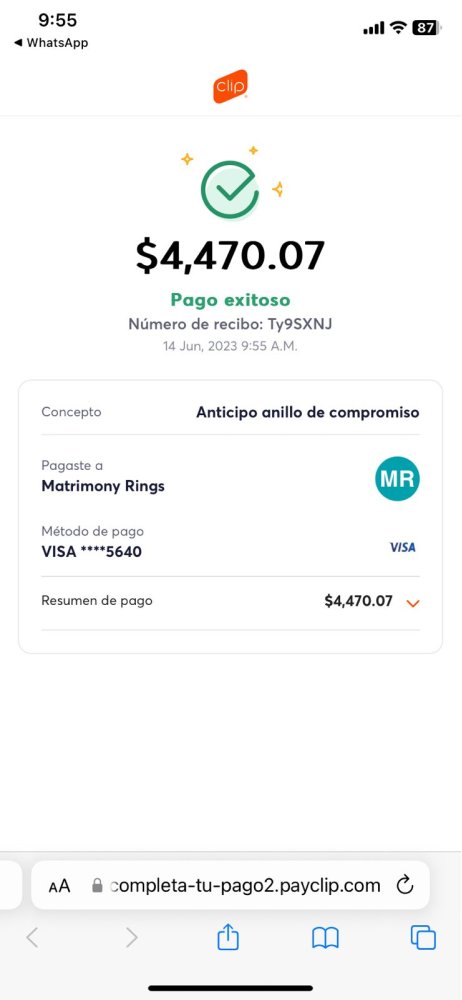Tap the VISA card logo
The image size is (462, 1000).
click(403, 547)
